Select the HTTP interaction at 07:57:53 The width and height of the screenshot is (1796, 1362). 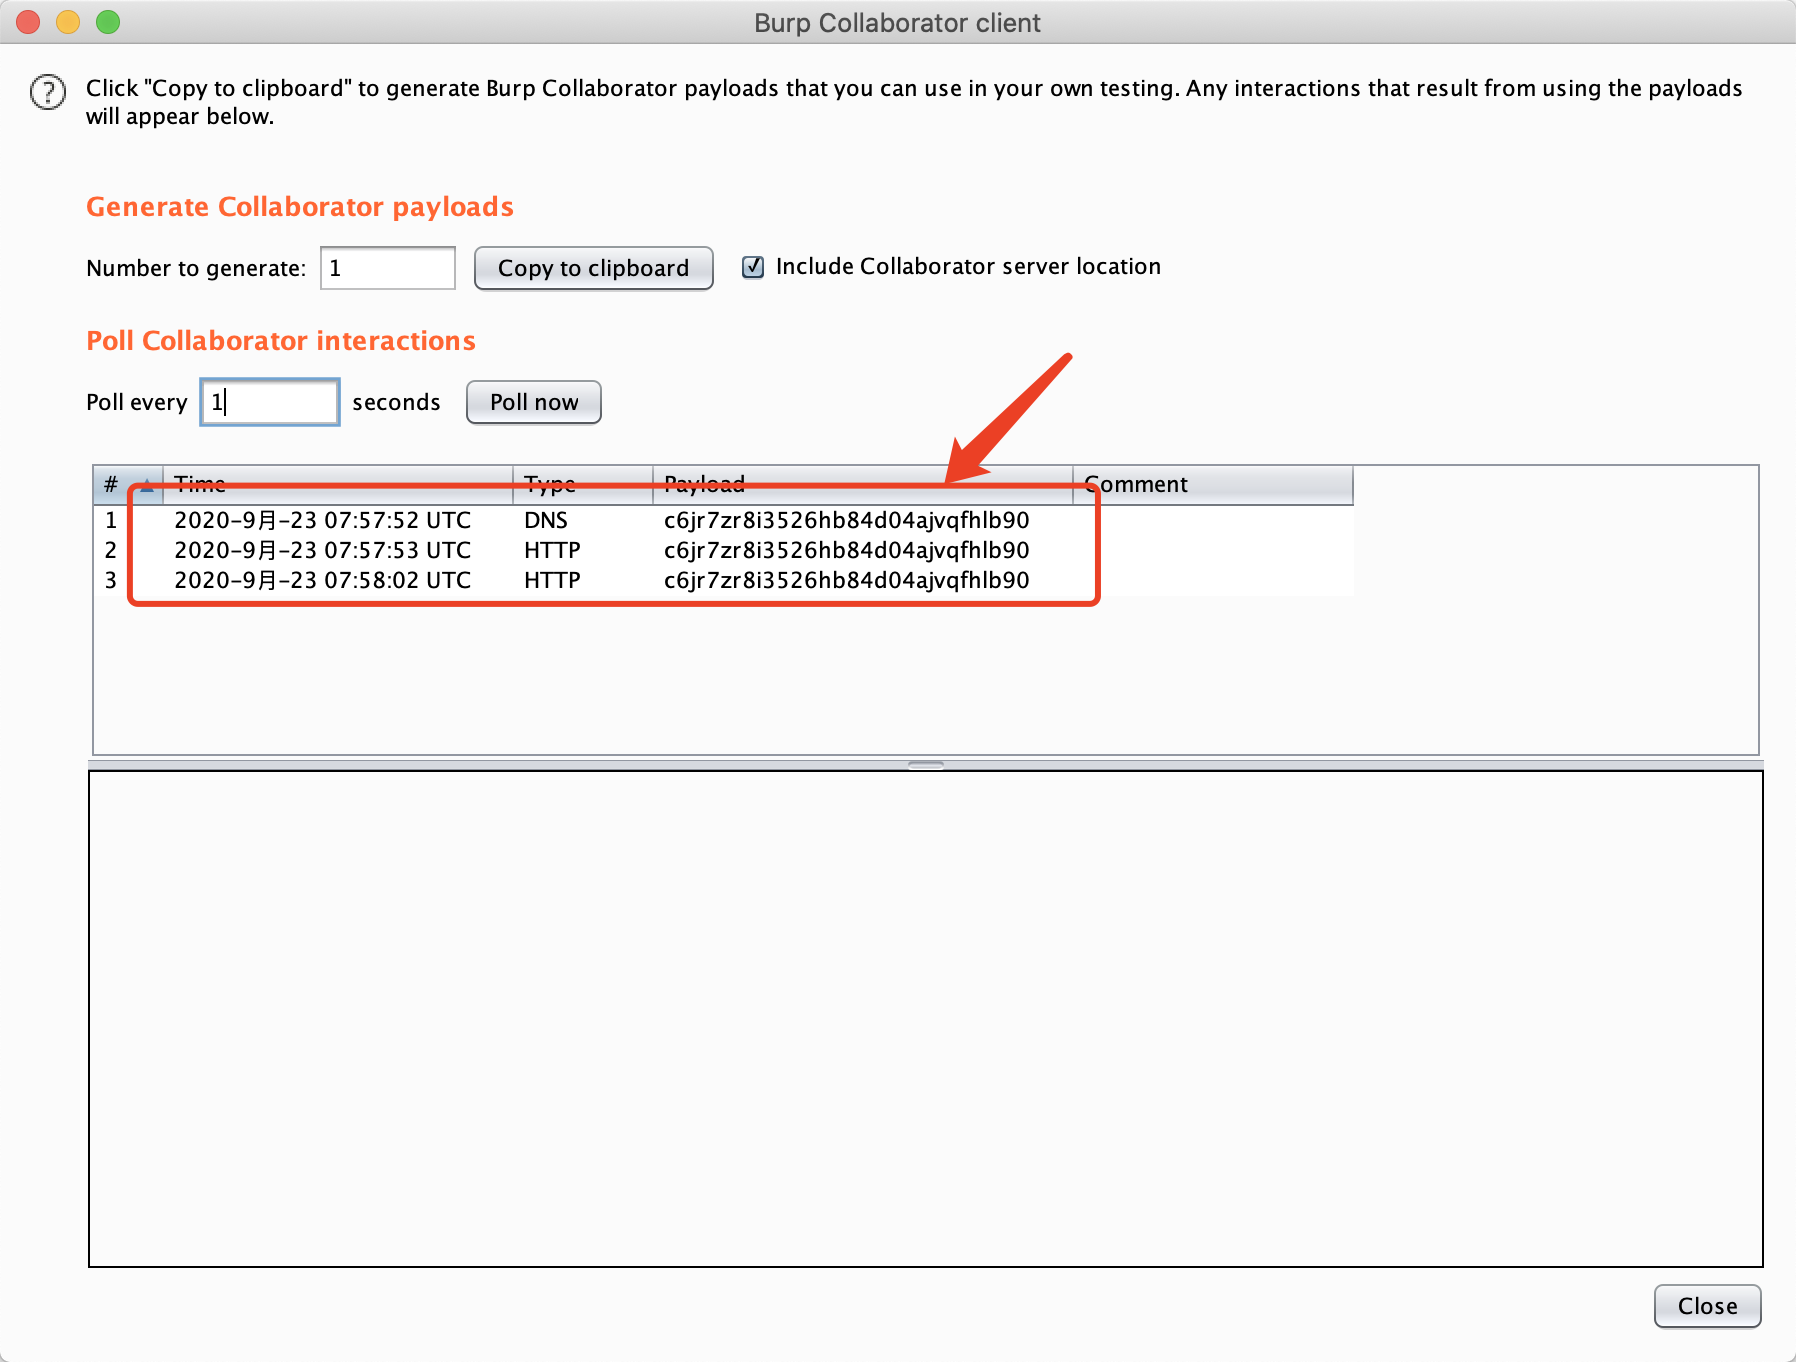(x=600, y=550)
